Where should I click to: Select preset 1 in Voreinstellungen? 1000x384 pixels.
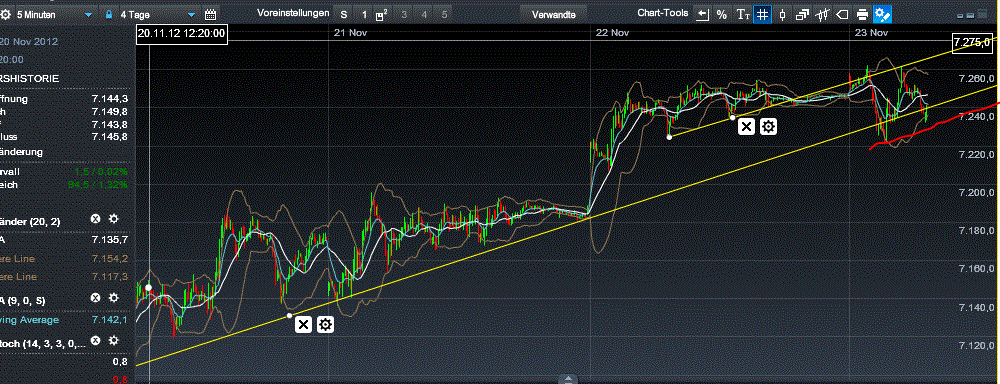[364, 14]
